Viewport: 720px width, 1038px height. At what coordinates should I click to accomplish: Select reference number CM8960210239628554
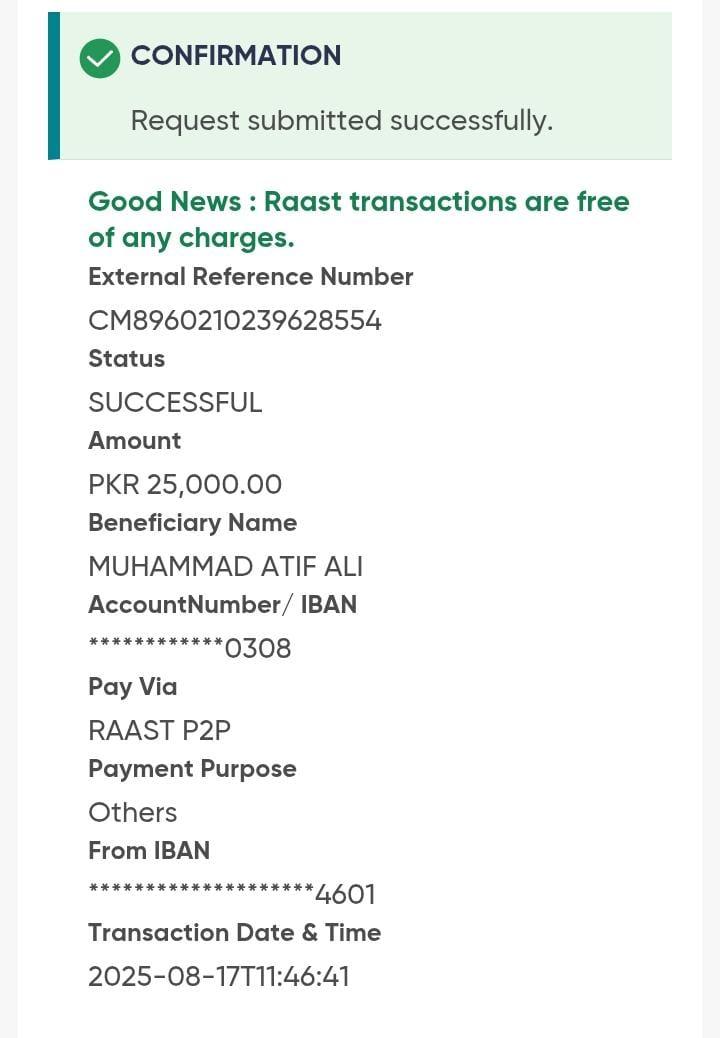[x=235, y=321]
